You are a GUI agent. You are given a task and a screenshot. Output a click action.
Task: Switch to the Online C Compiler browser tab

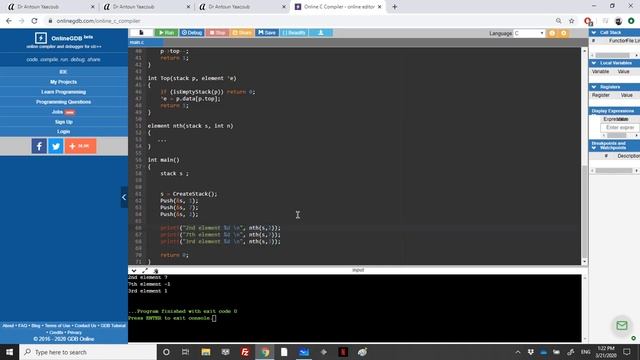point(338,7)
